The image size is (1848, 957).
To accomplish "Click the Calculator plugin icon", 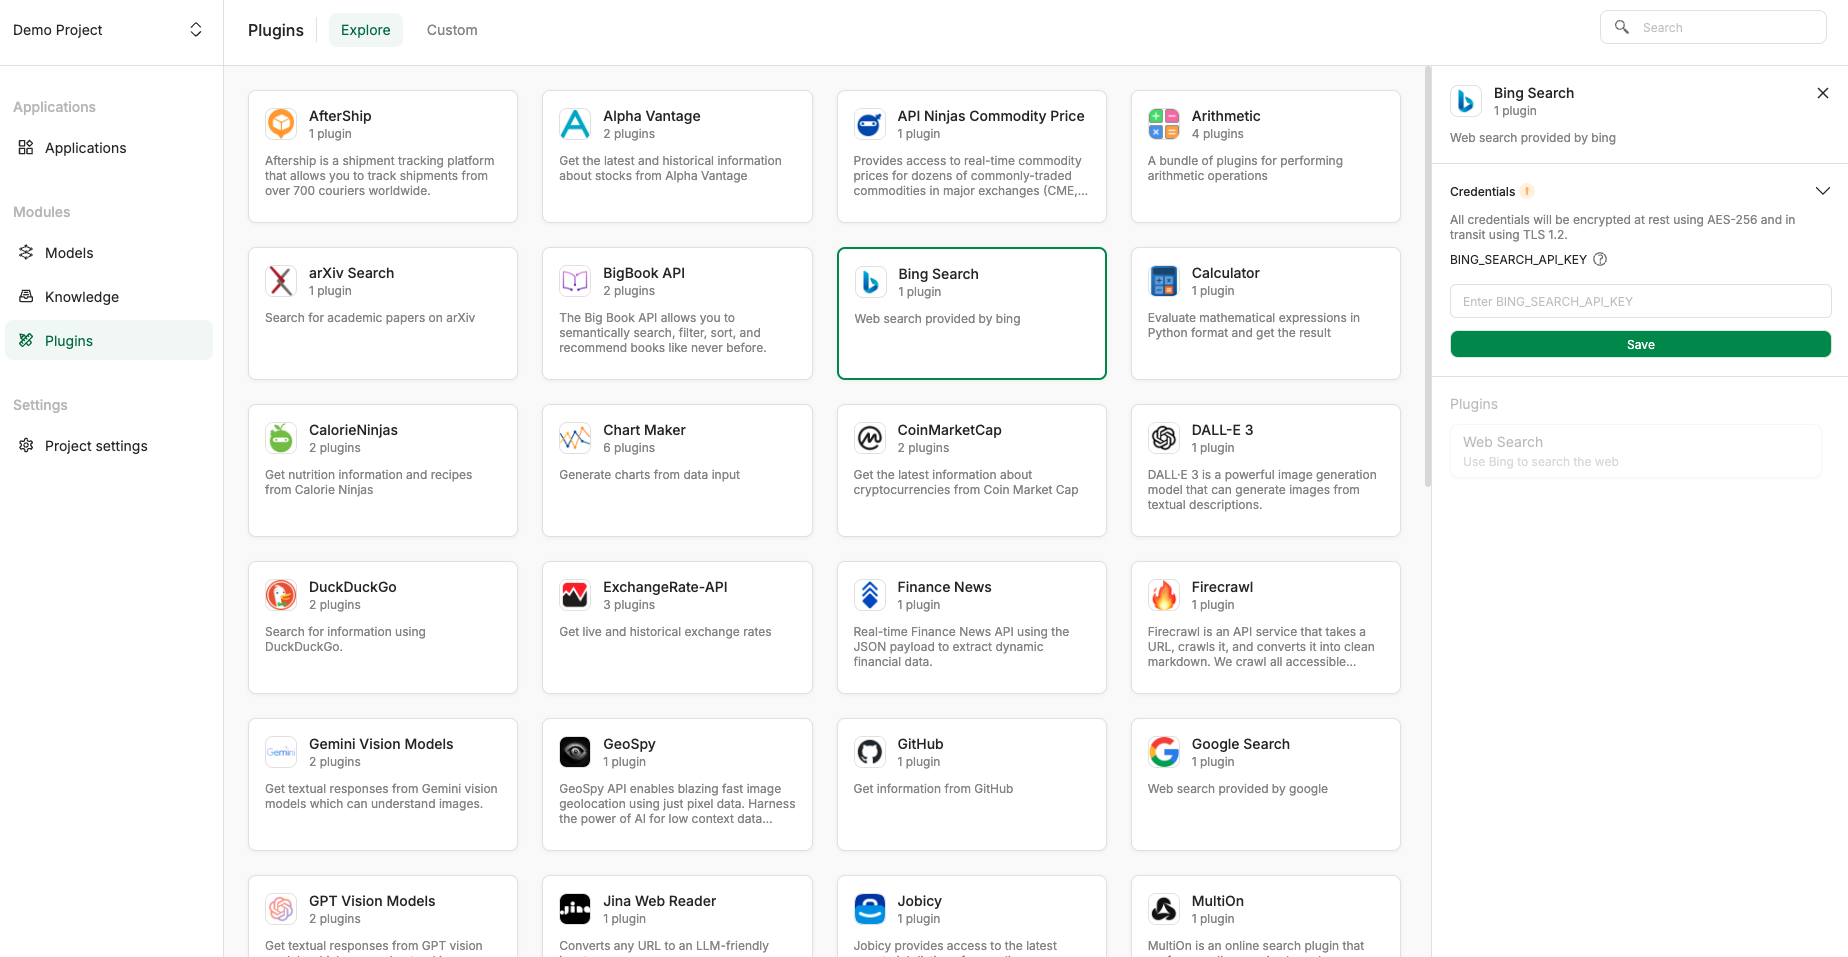I will click(1164, 281).
